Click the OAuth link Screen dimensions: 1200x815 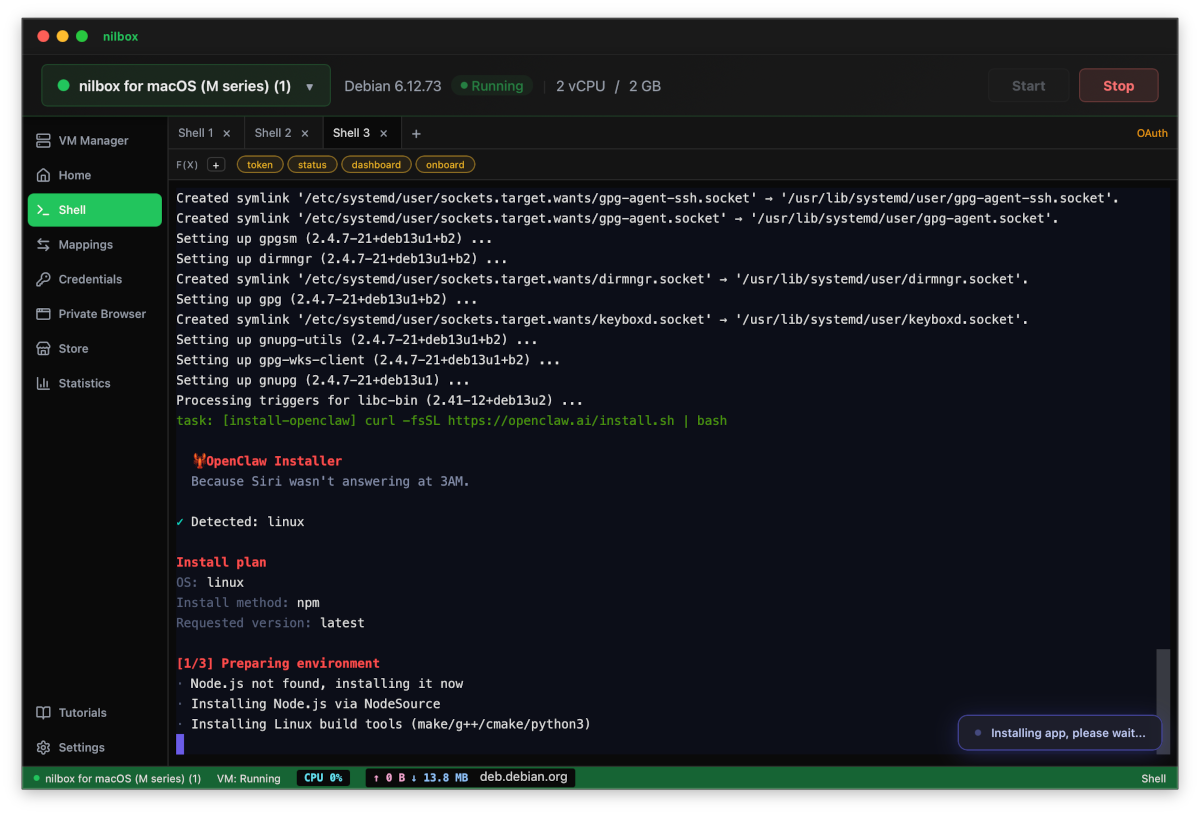coord(1152,132)
